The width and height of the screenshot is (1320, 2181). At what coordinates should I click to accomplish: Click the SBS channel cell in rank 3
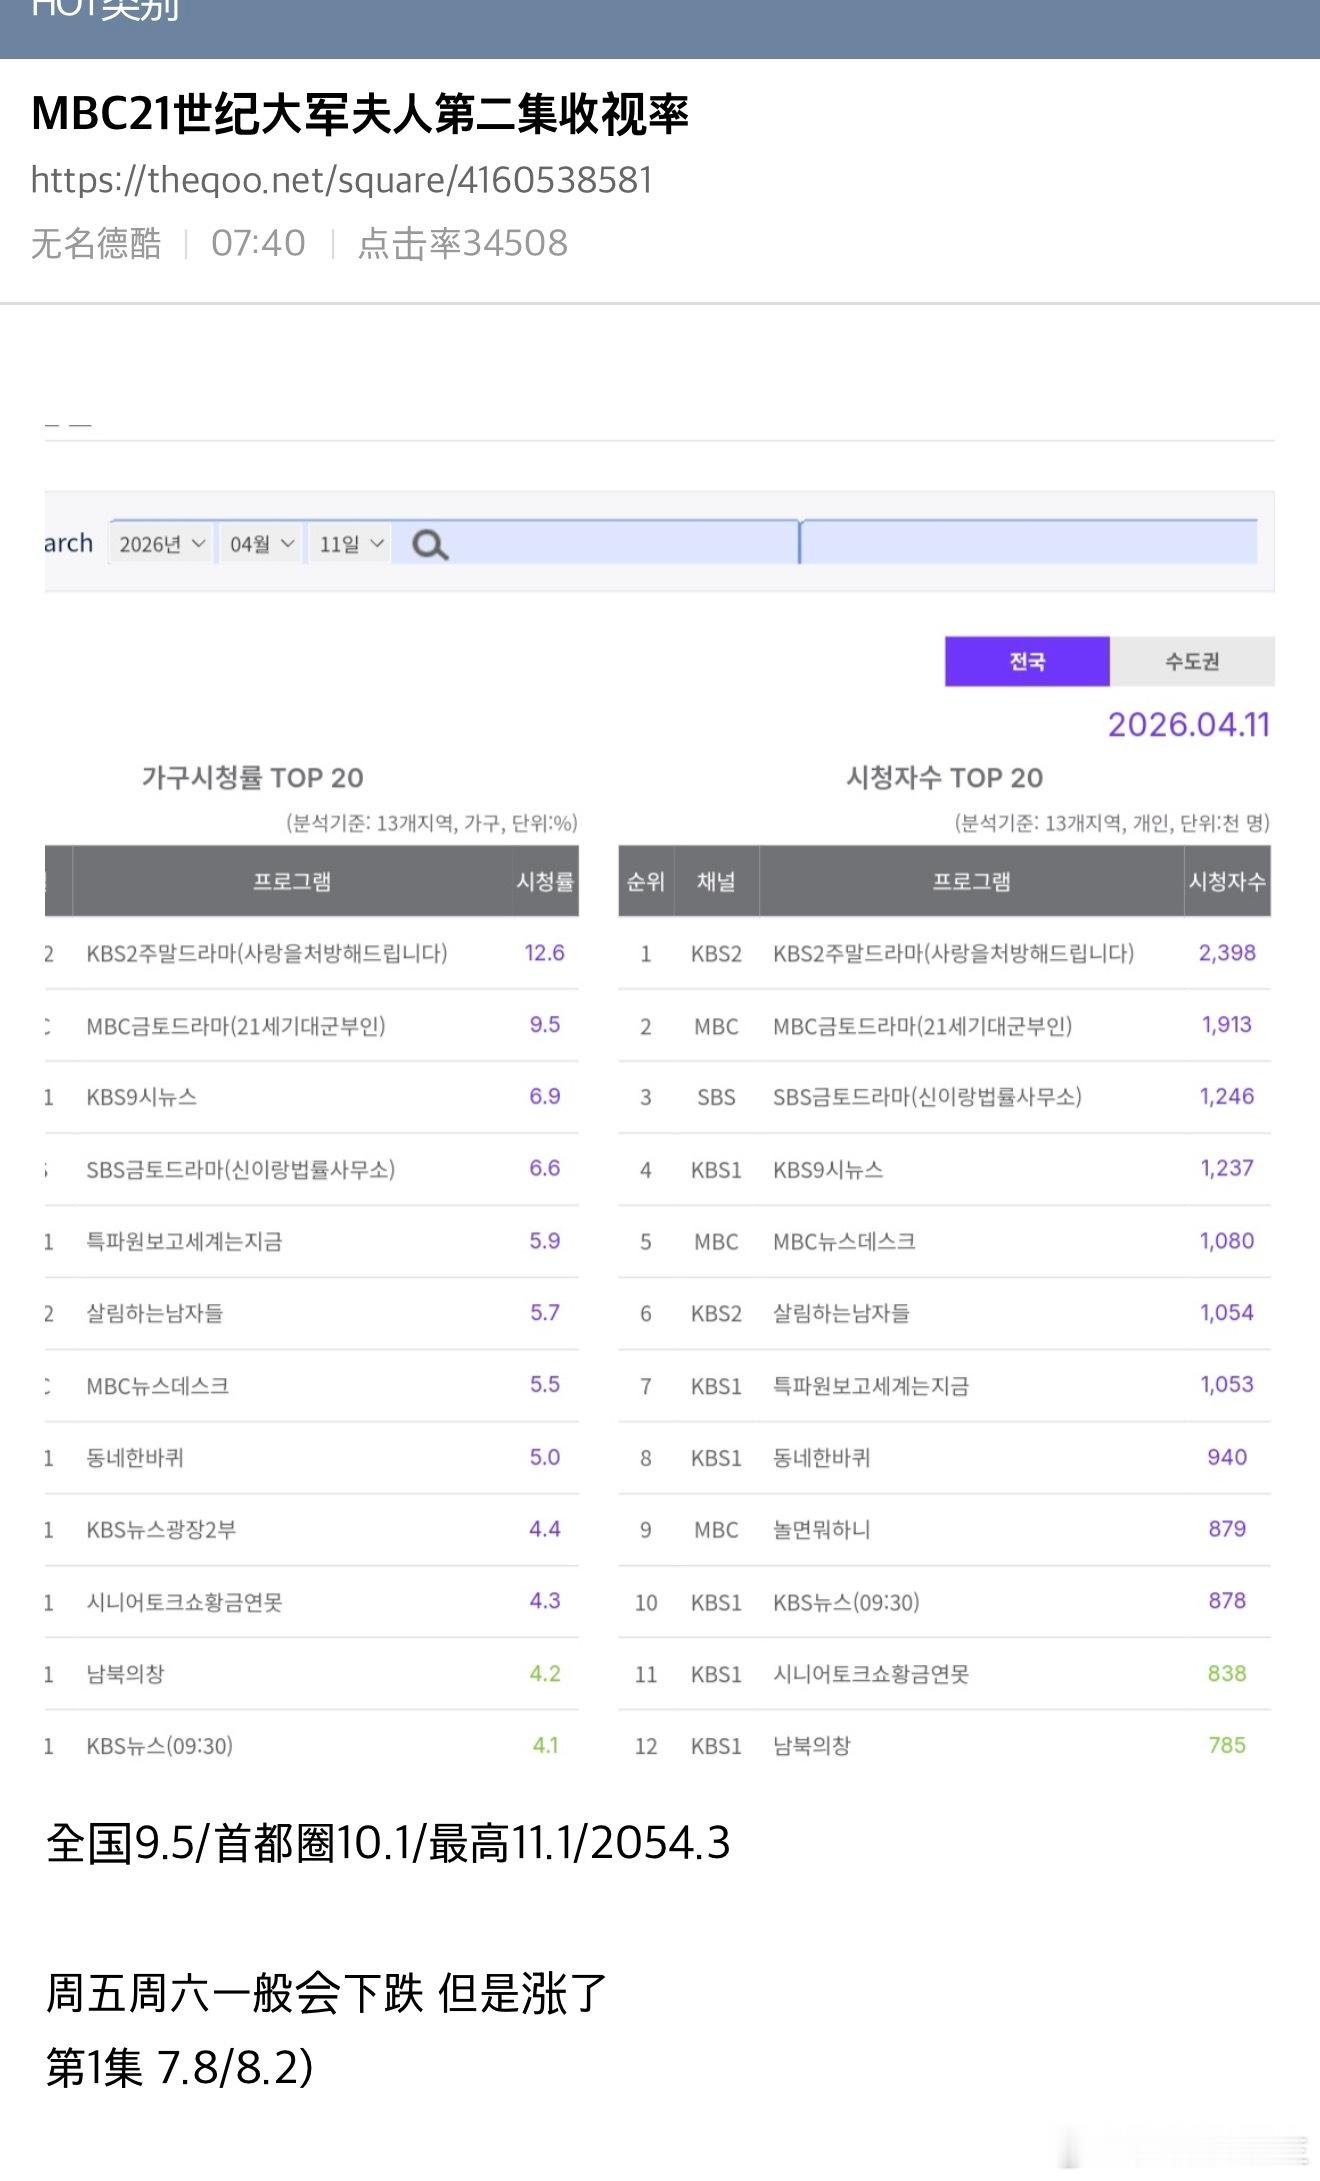tap(716, 1097)
